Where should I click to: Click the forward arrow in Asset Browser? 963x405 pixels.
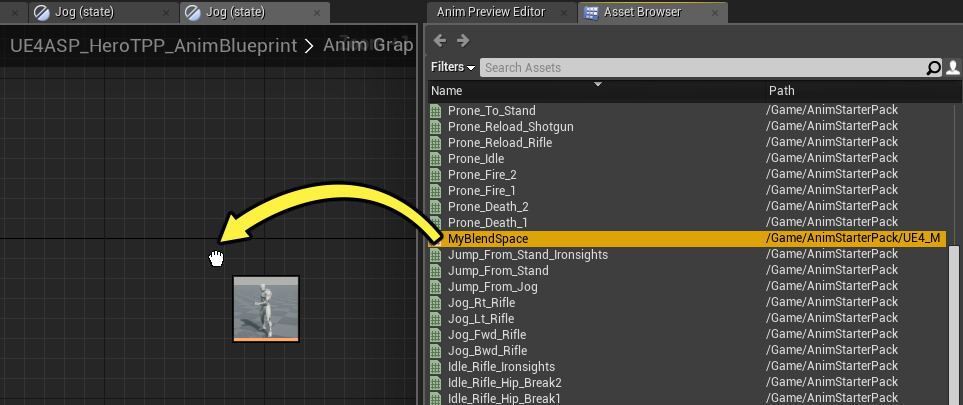463,41
